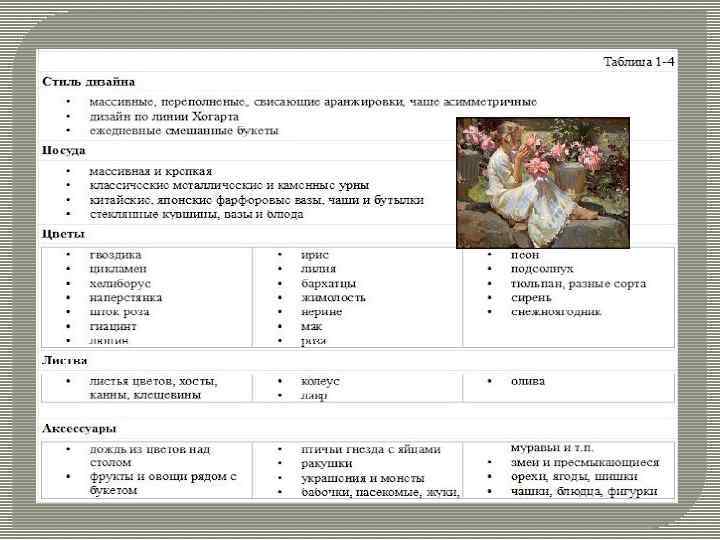This screenshot has height=540, width=720.
Task: Click the line about 'фарфоровые вазы'
Action: [x=257, y=200]
